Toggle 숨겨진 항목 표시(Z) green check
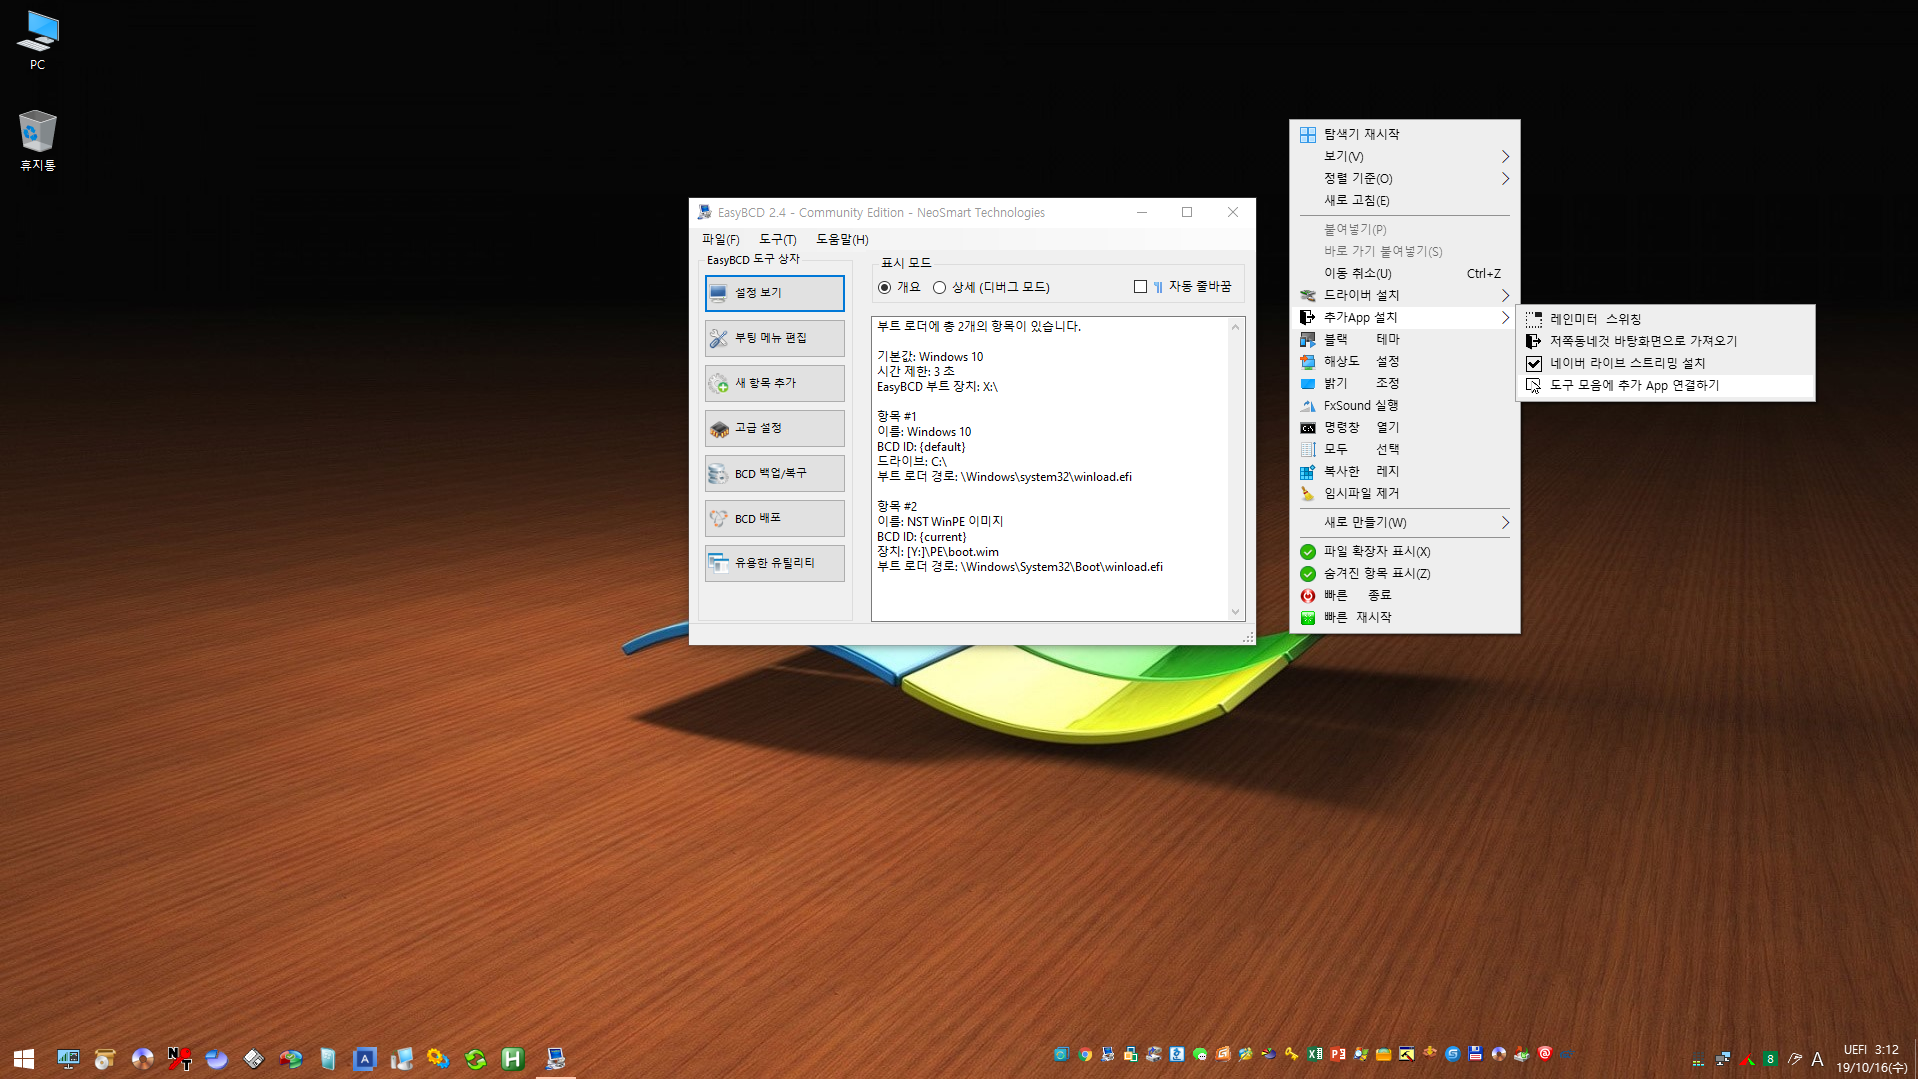This screenshot has height=1079, width=1918. 1307,573
